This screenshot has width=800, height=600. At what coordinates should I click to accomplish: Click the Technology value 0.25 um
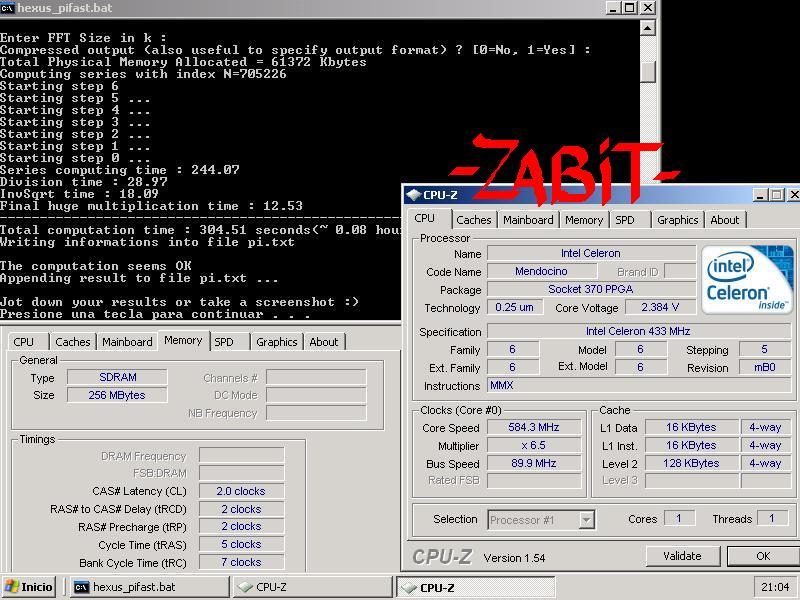(x=514, y=307)
